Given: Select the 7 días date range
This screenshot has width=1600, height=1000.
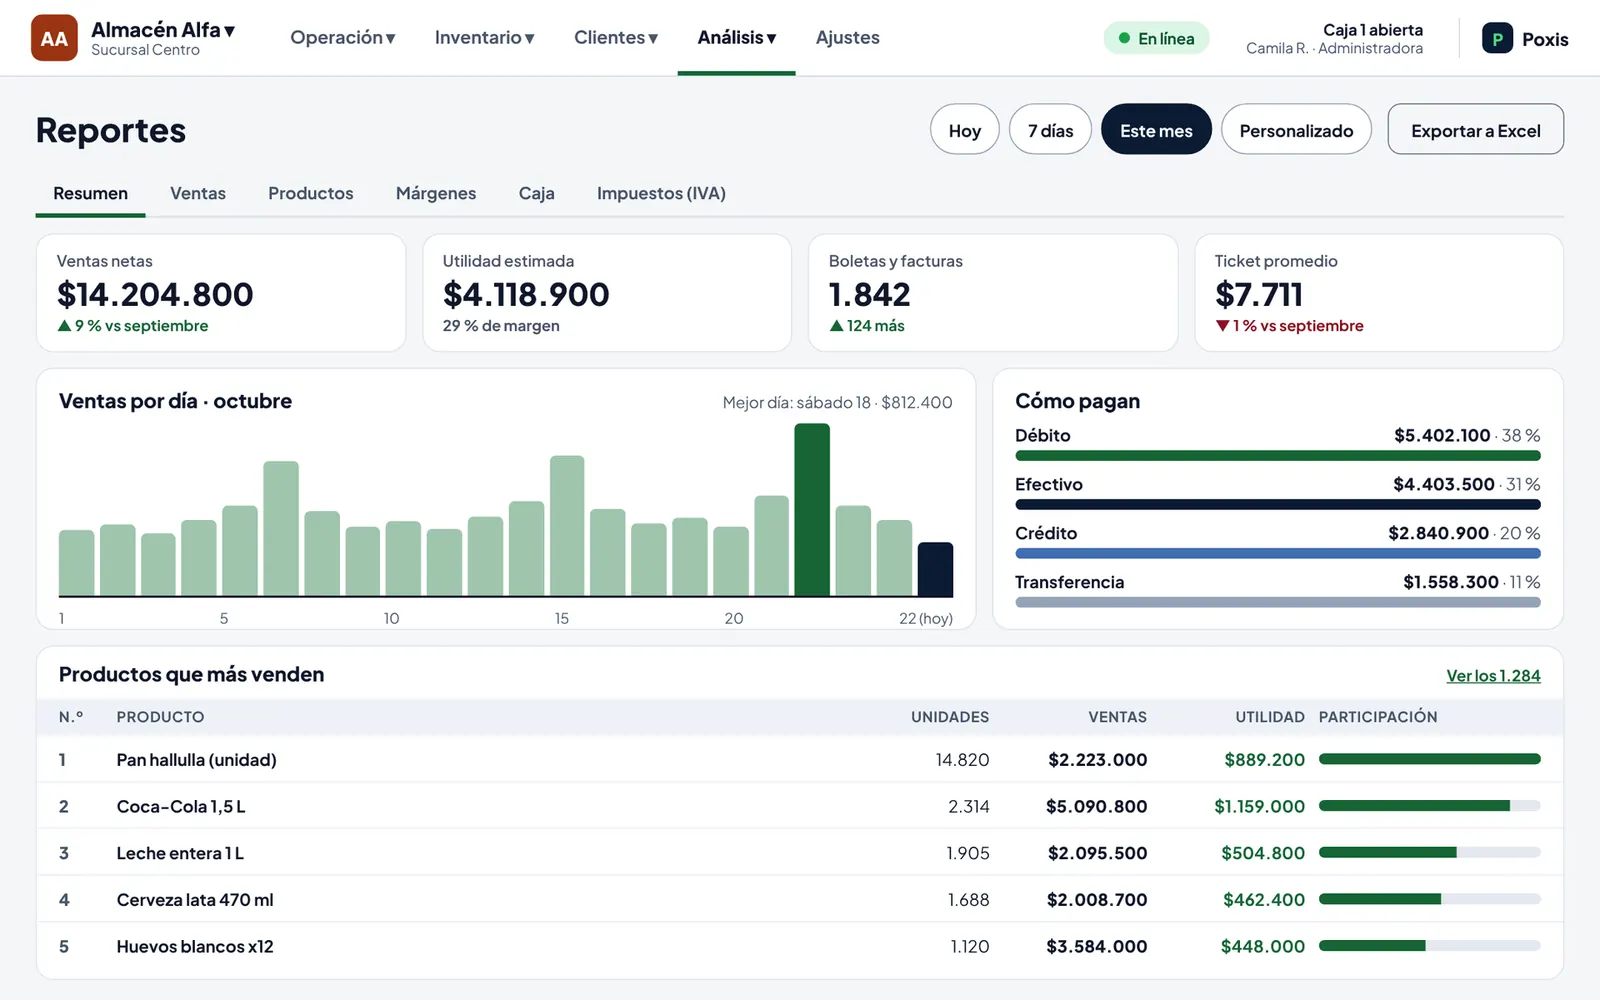Looking at the screenshot, I should tap(1050, 130).
